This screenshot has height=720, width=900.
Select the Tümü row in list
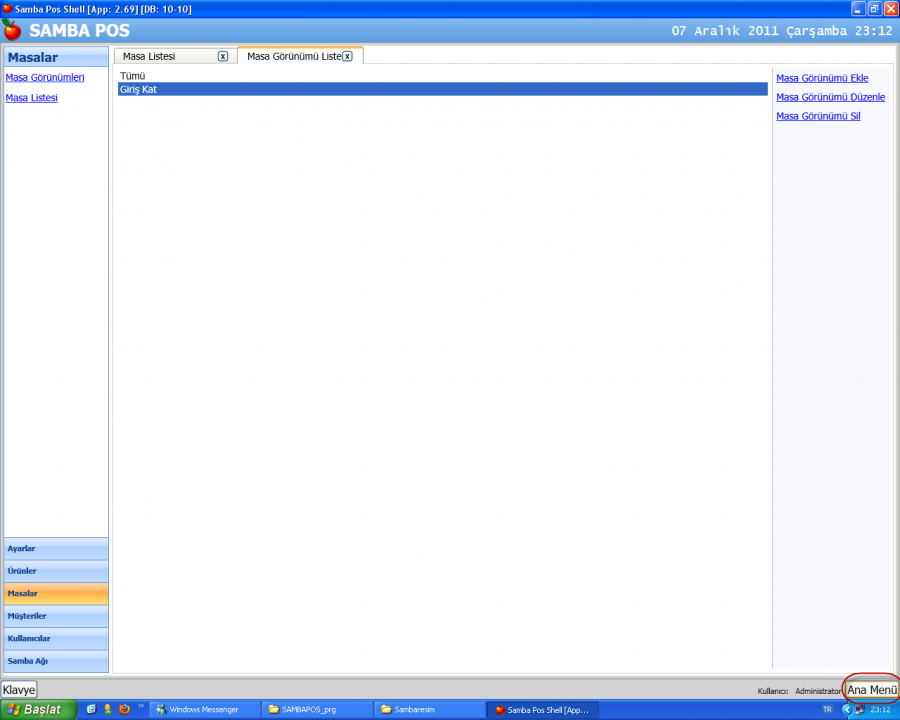443,76
